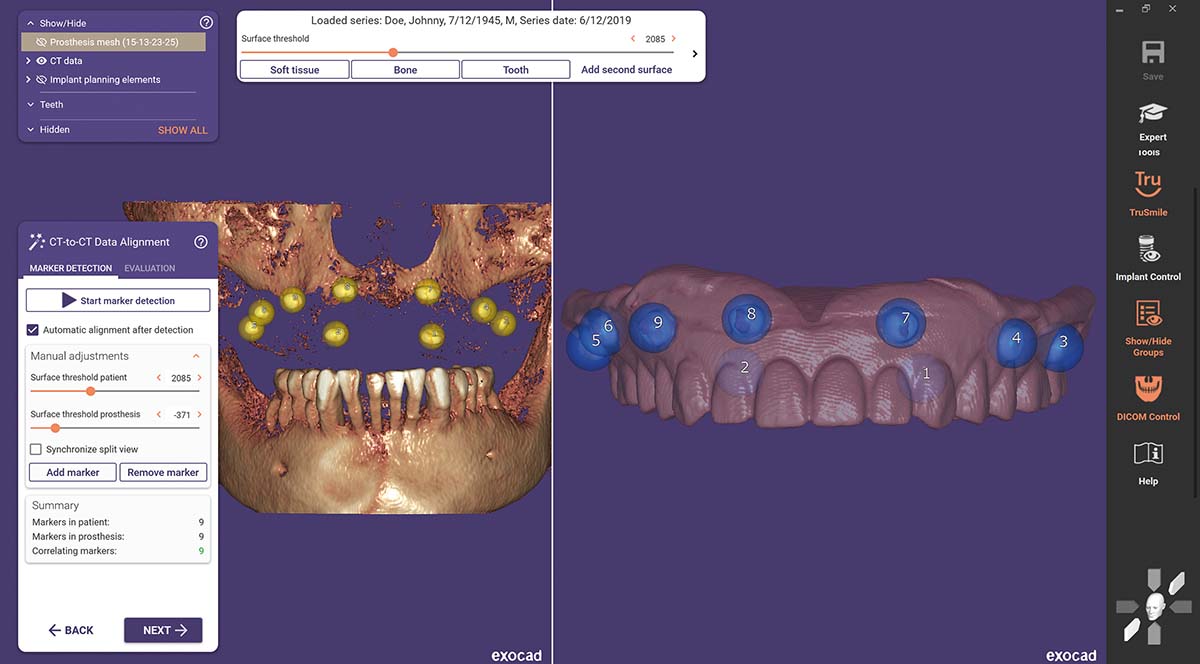The width and height of the screenshot is (1200, 664).
Task: Open Implant Control from the sidebar
Action: [1148, 250]
